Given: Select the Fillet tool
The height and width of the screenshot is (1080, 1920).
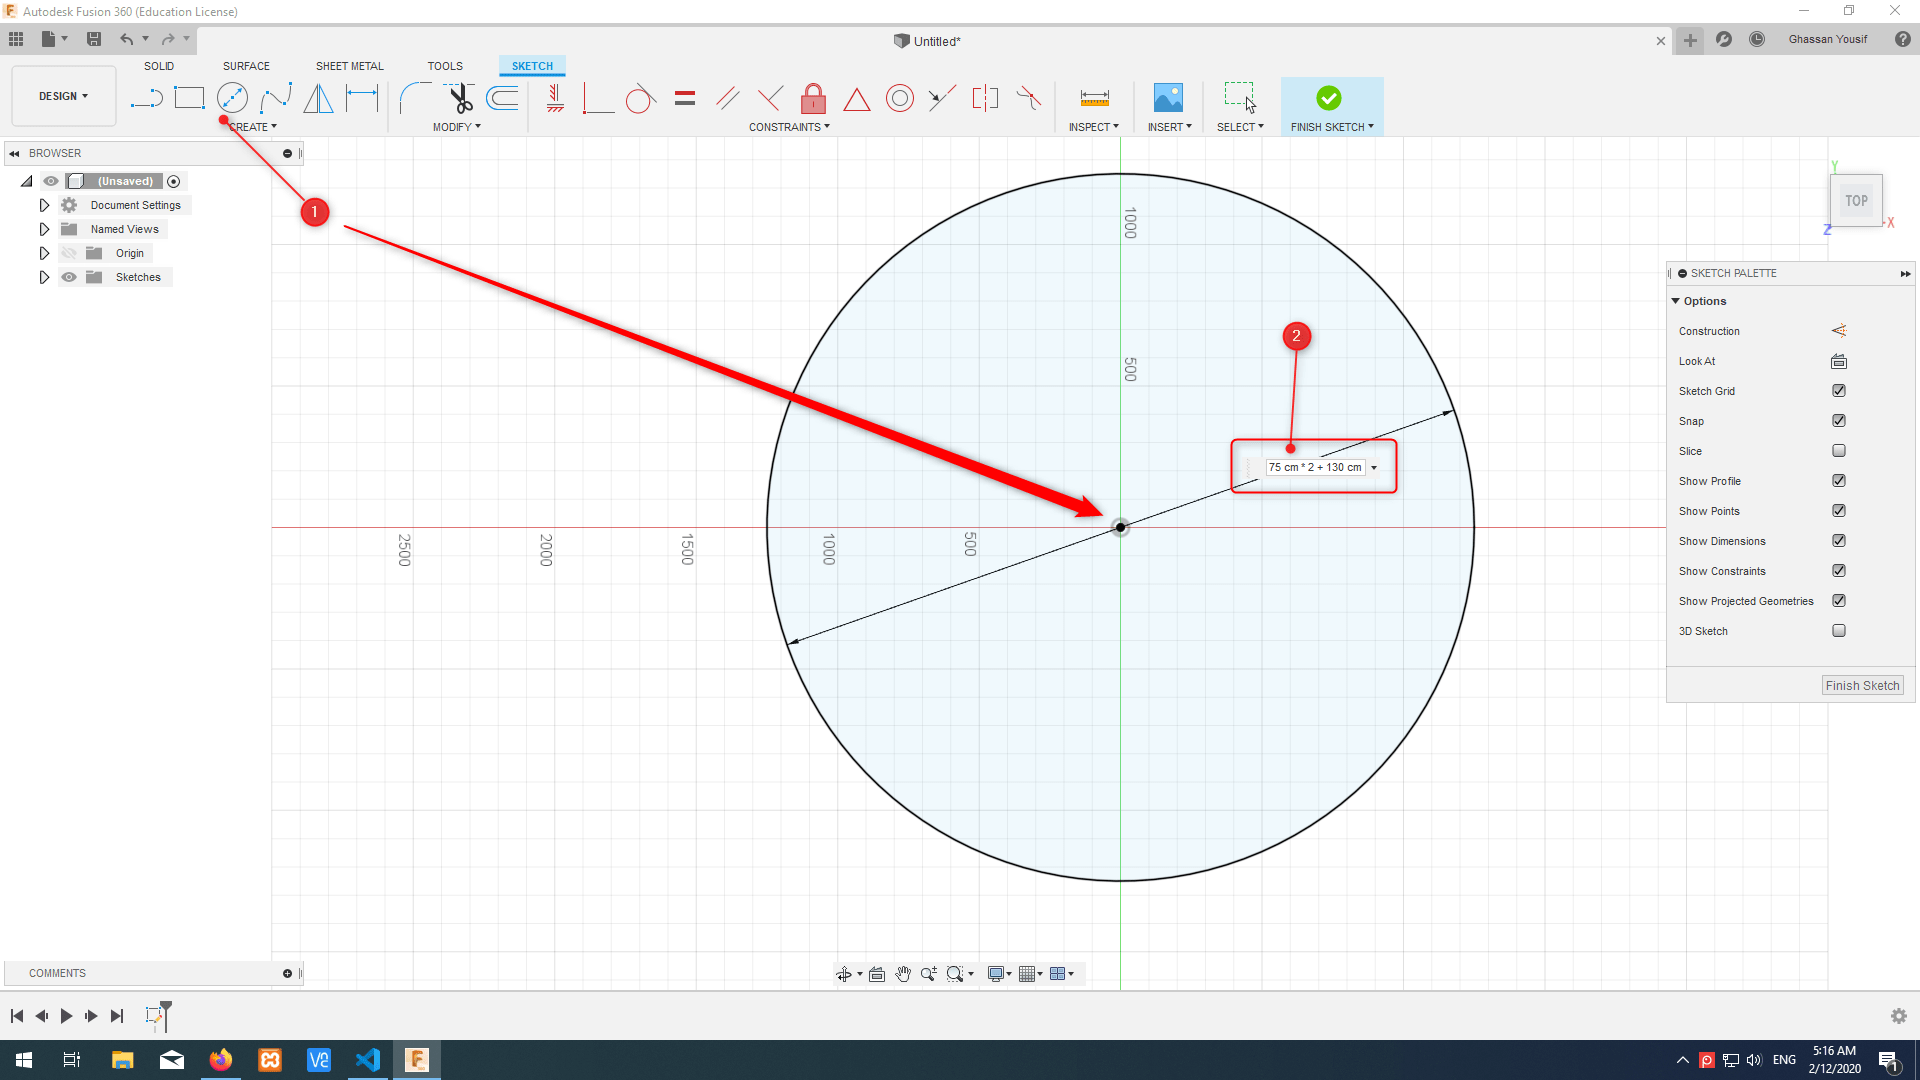Looking at the screenshot, I should 415,98.
